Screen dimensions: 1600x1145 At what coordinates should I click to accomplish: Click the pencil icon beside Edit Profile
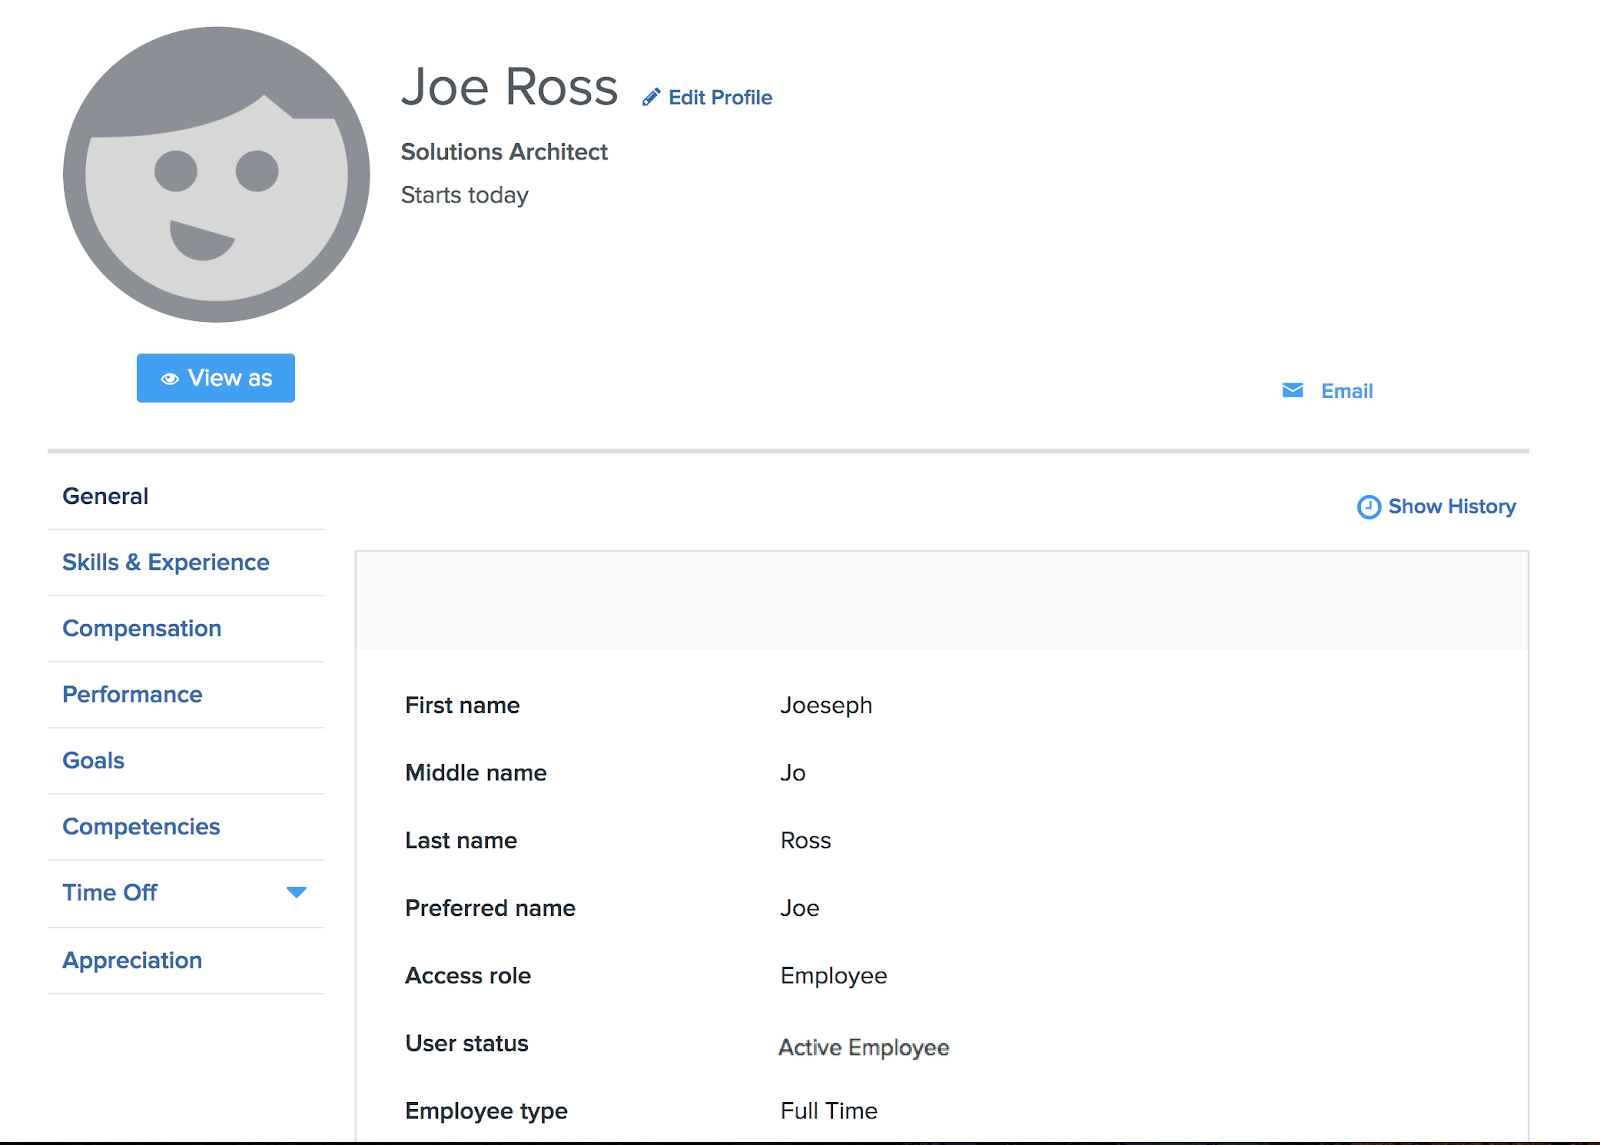[651, 97]
